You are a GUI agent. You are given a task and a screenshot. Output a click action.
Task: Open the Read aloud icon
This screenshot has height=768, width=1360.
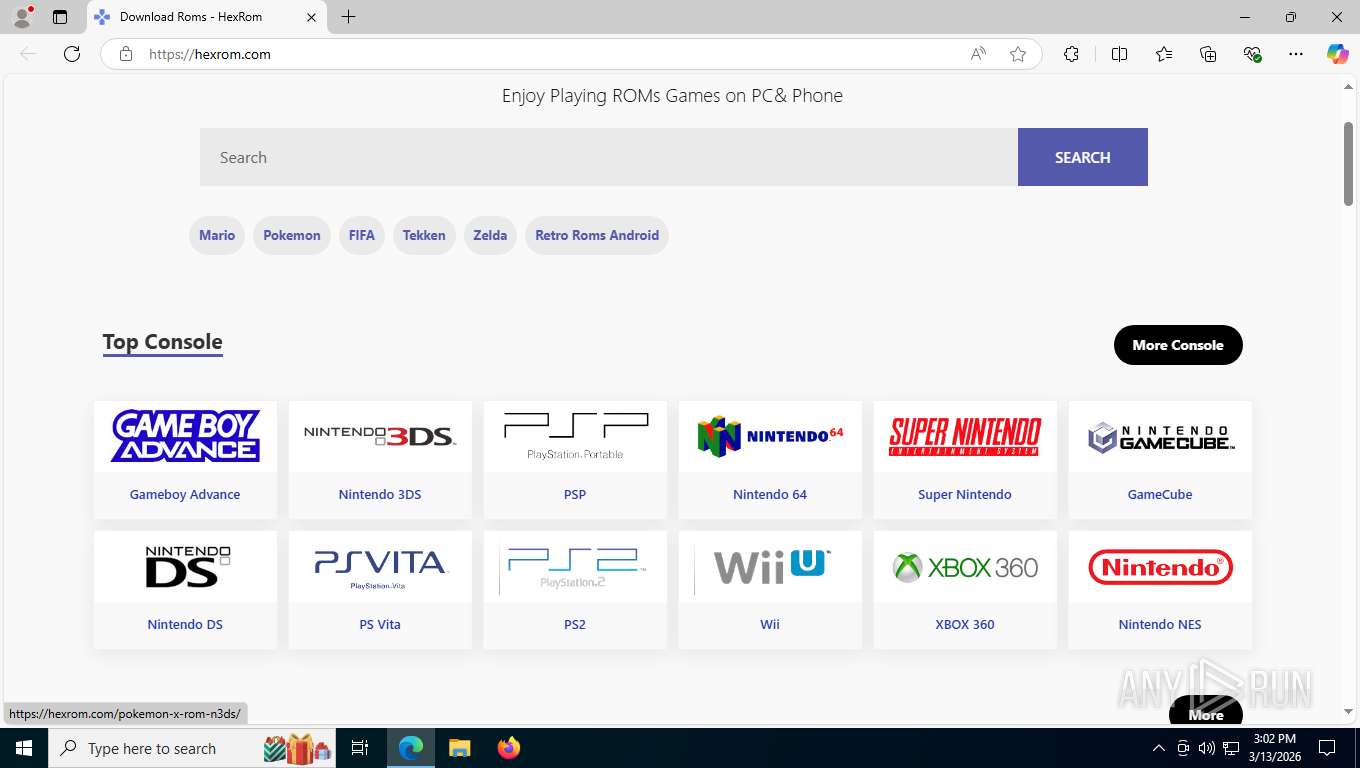click(978, 54)
